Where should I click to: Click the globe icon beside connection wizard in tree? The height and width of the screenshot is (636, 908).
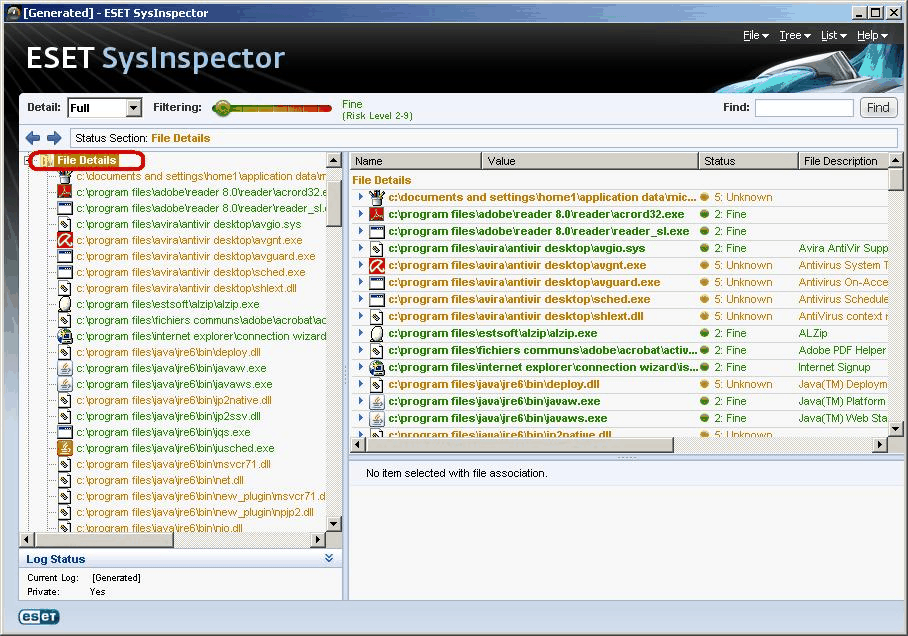(65, 336)
